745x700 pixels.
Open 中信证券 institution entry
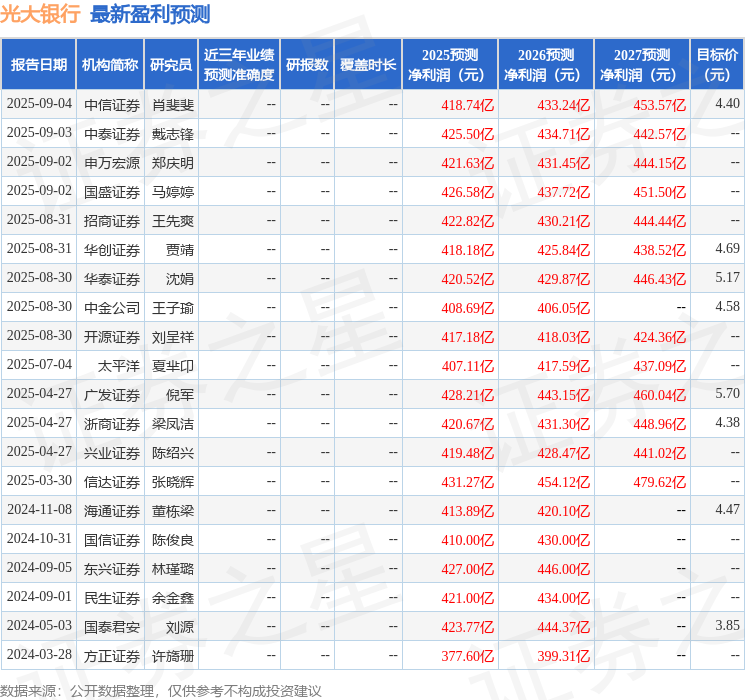(111, 104)
